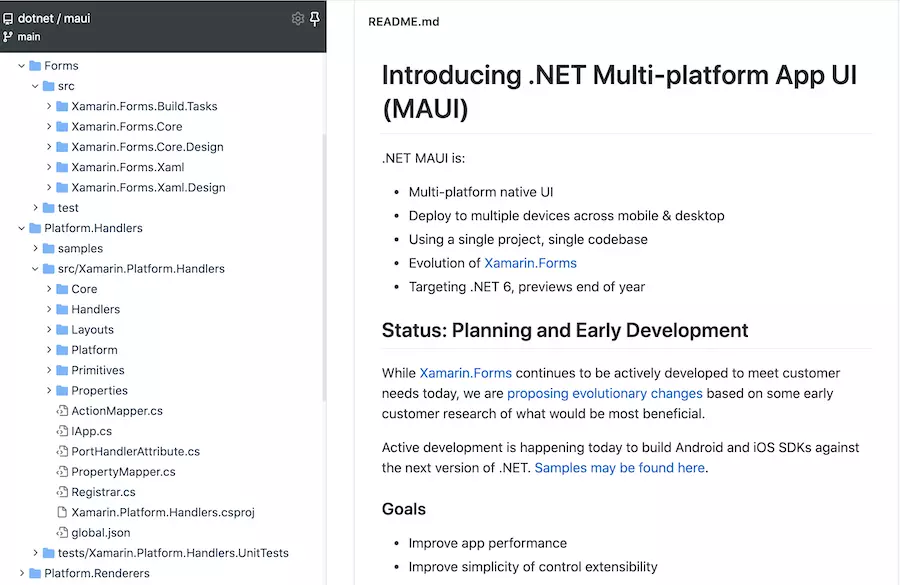Open the sidebar settings gear icon
The height and width of the screenshot is (585, 900).
click(297, 18)
